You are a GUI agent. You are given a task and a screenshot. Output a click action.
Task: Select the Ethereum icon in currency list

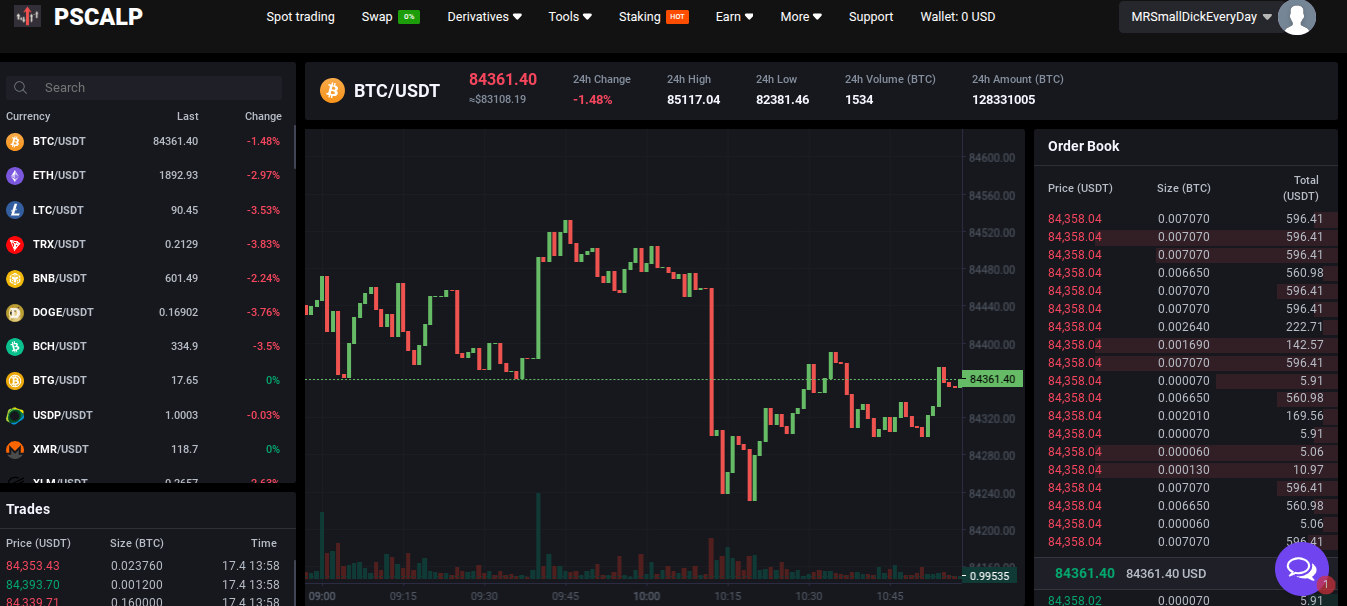pos(15,175)
